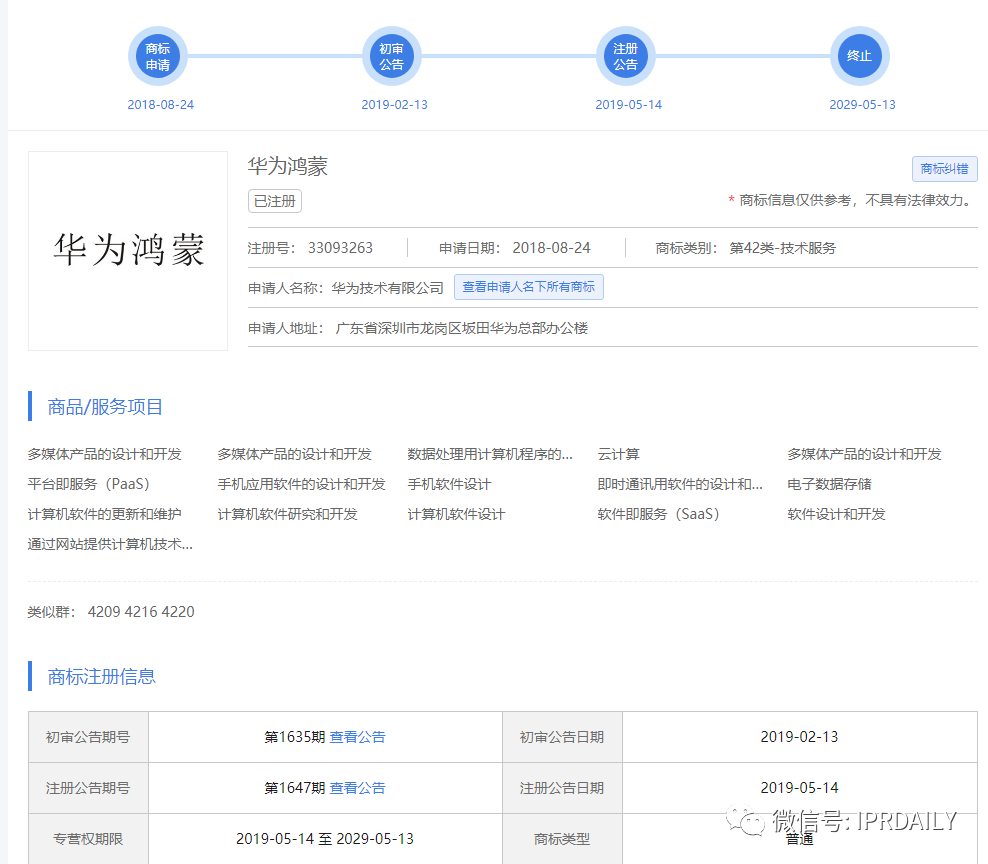Click the date 2019-02-13 under 初审公告 step
988x864 pixels.
coord(394,105)
